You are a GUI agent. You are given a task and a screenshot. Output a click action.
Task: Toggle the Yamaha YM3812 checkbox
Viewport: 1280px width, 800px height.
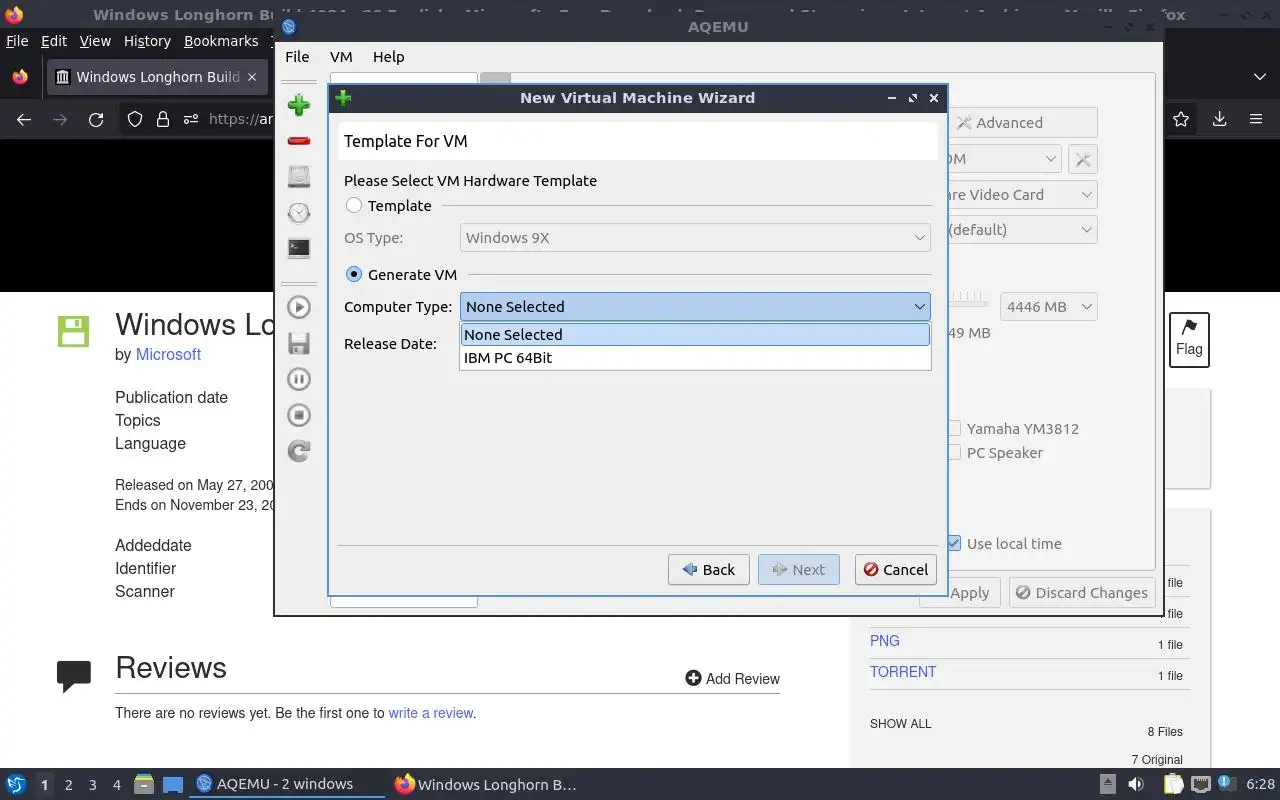tap(954, 428)
